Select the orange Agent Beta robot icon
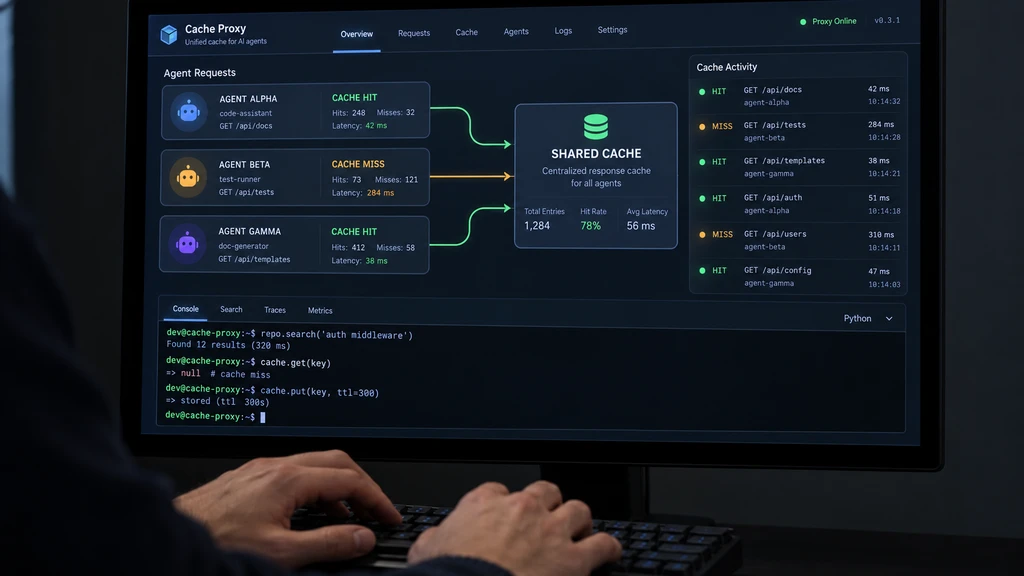The width and height of the screenshot is (1024, 576). 187,177
